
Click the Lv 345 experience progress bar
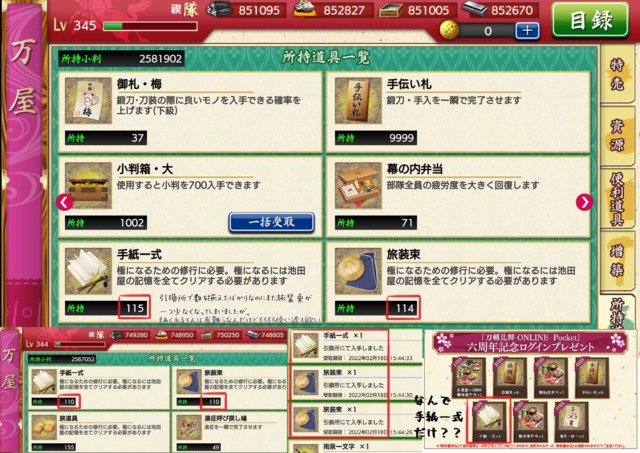(150, 26)
